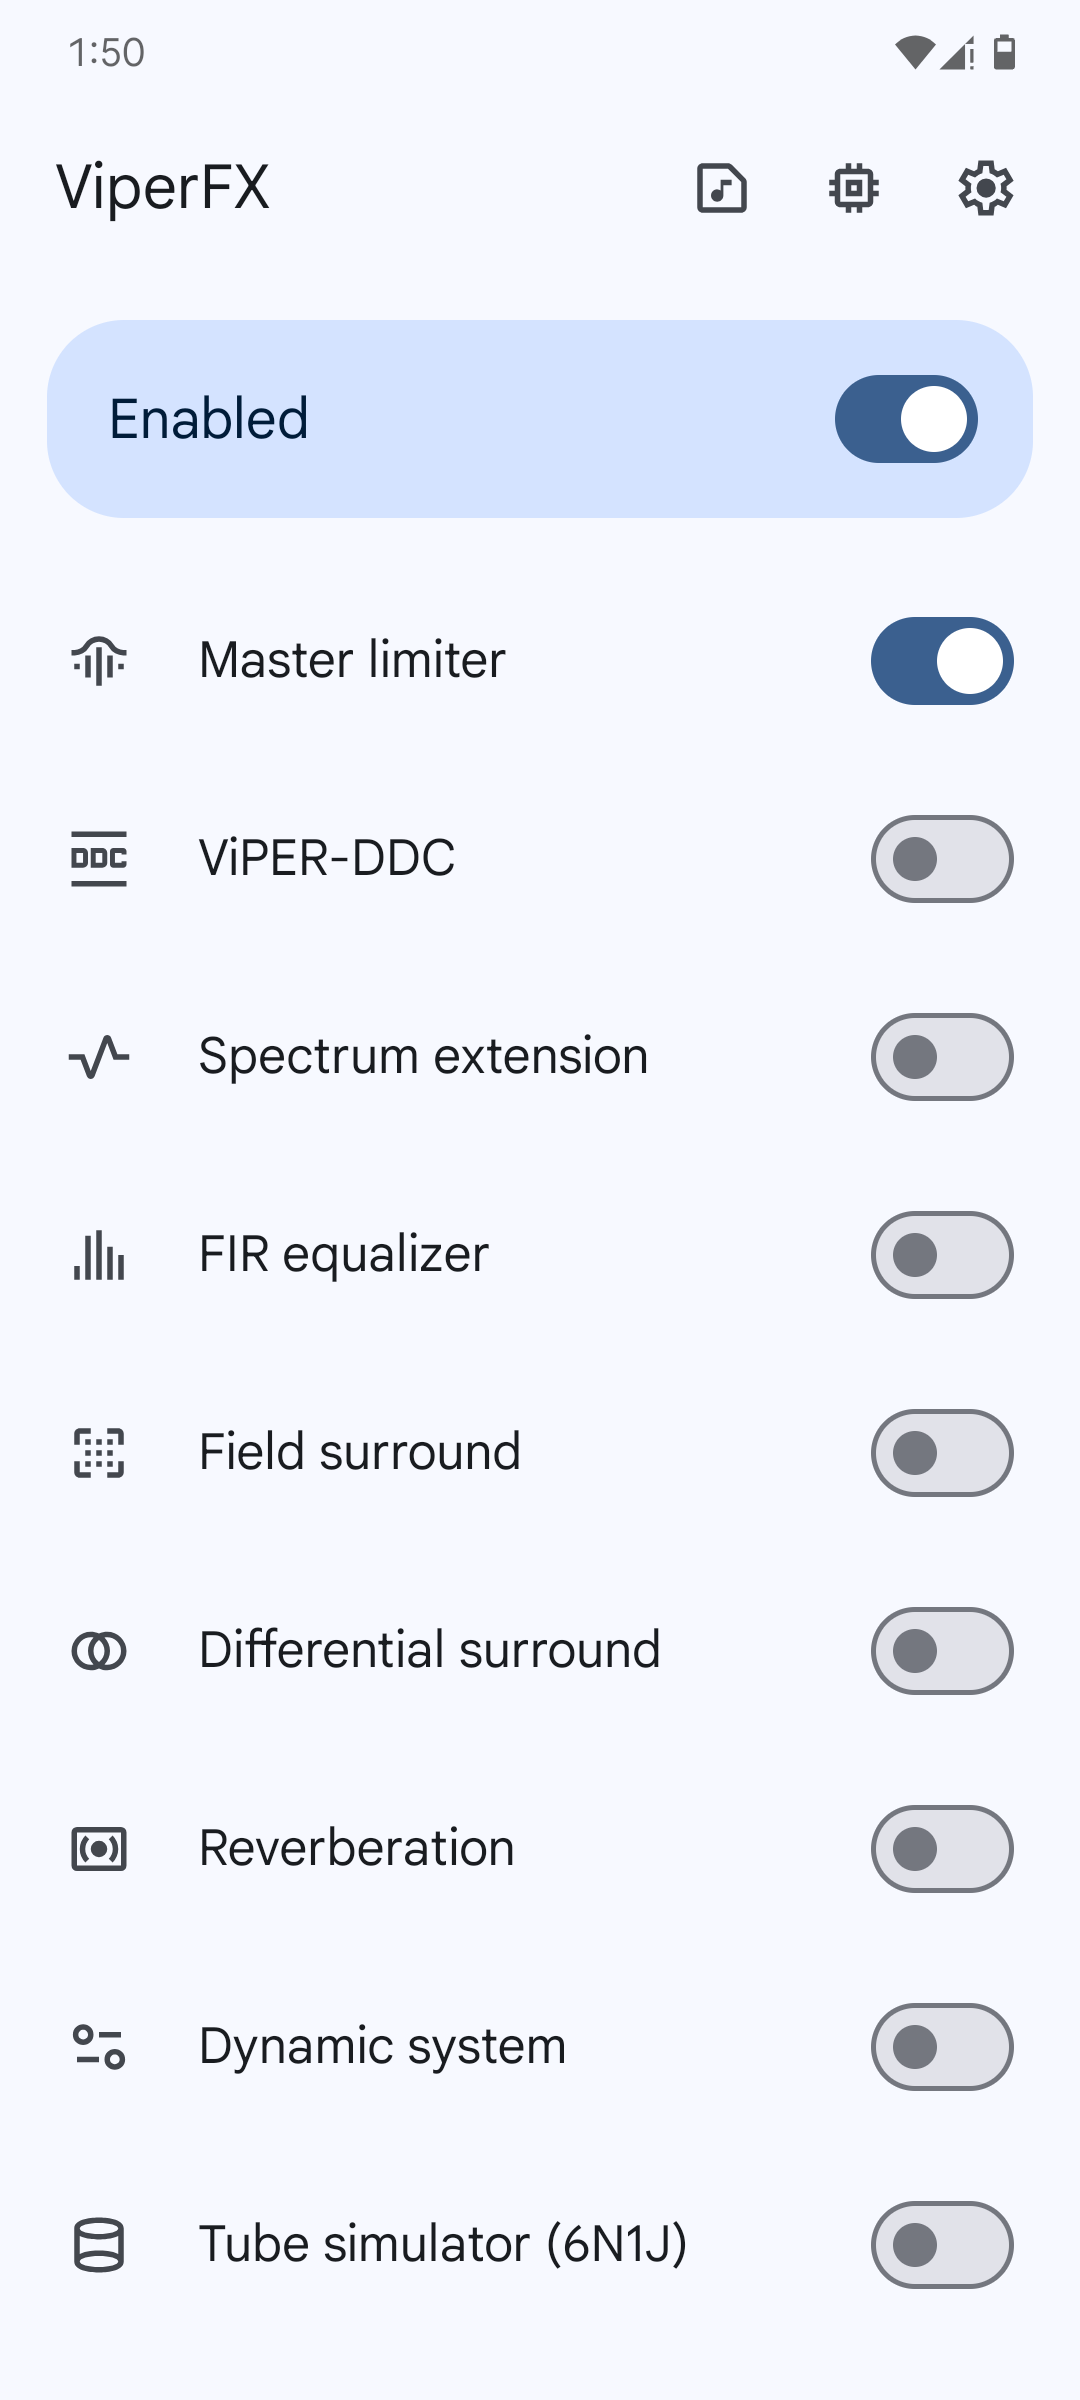This screenshot has width=1080, height=2400.
Task: Open the Dynamic system options
Action: pos(382,2047)
